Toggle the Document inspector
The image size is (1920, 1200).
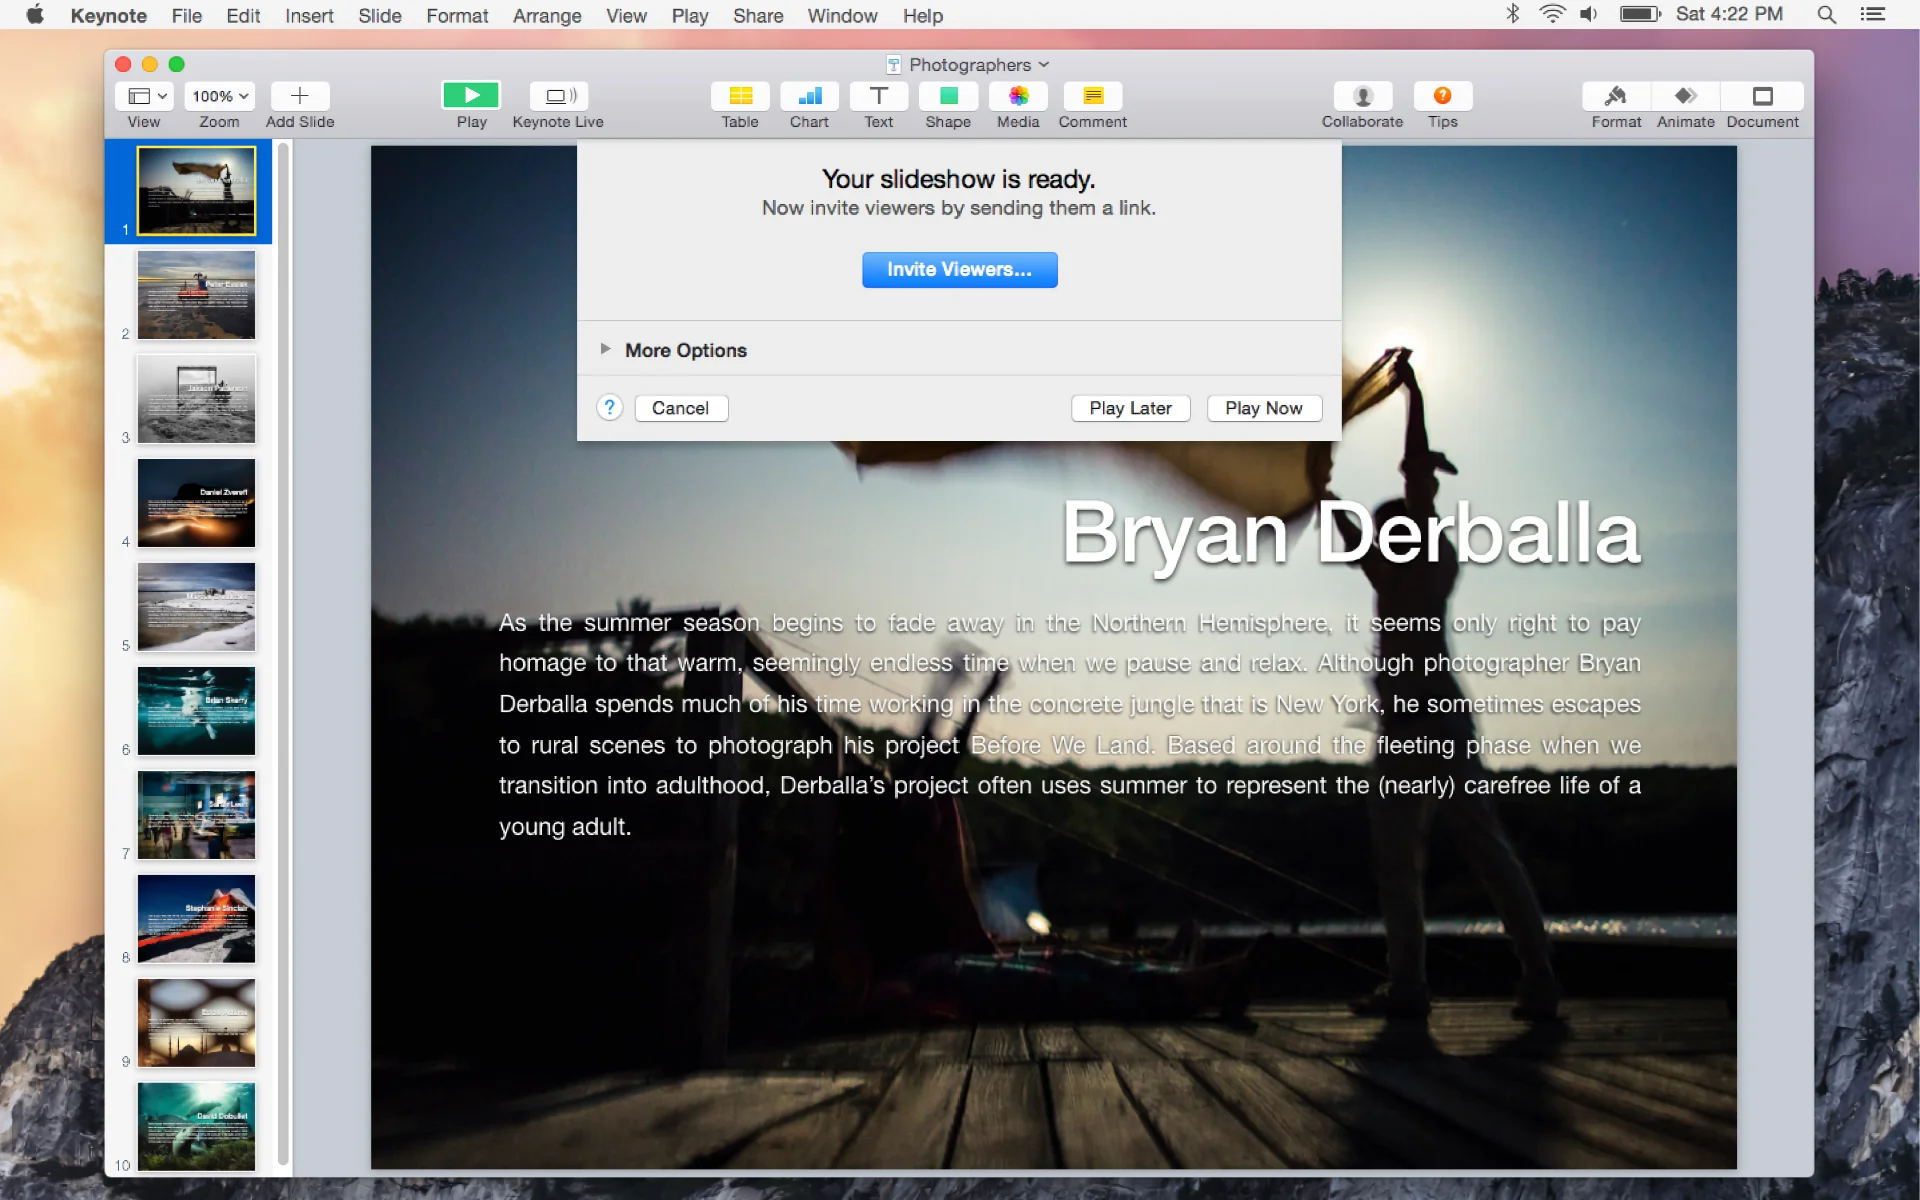1762,96
